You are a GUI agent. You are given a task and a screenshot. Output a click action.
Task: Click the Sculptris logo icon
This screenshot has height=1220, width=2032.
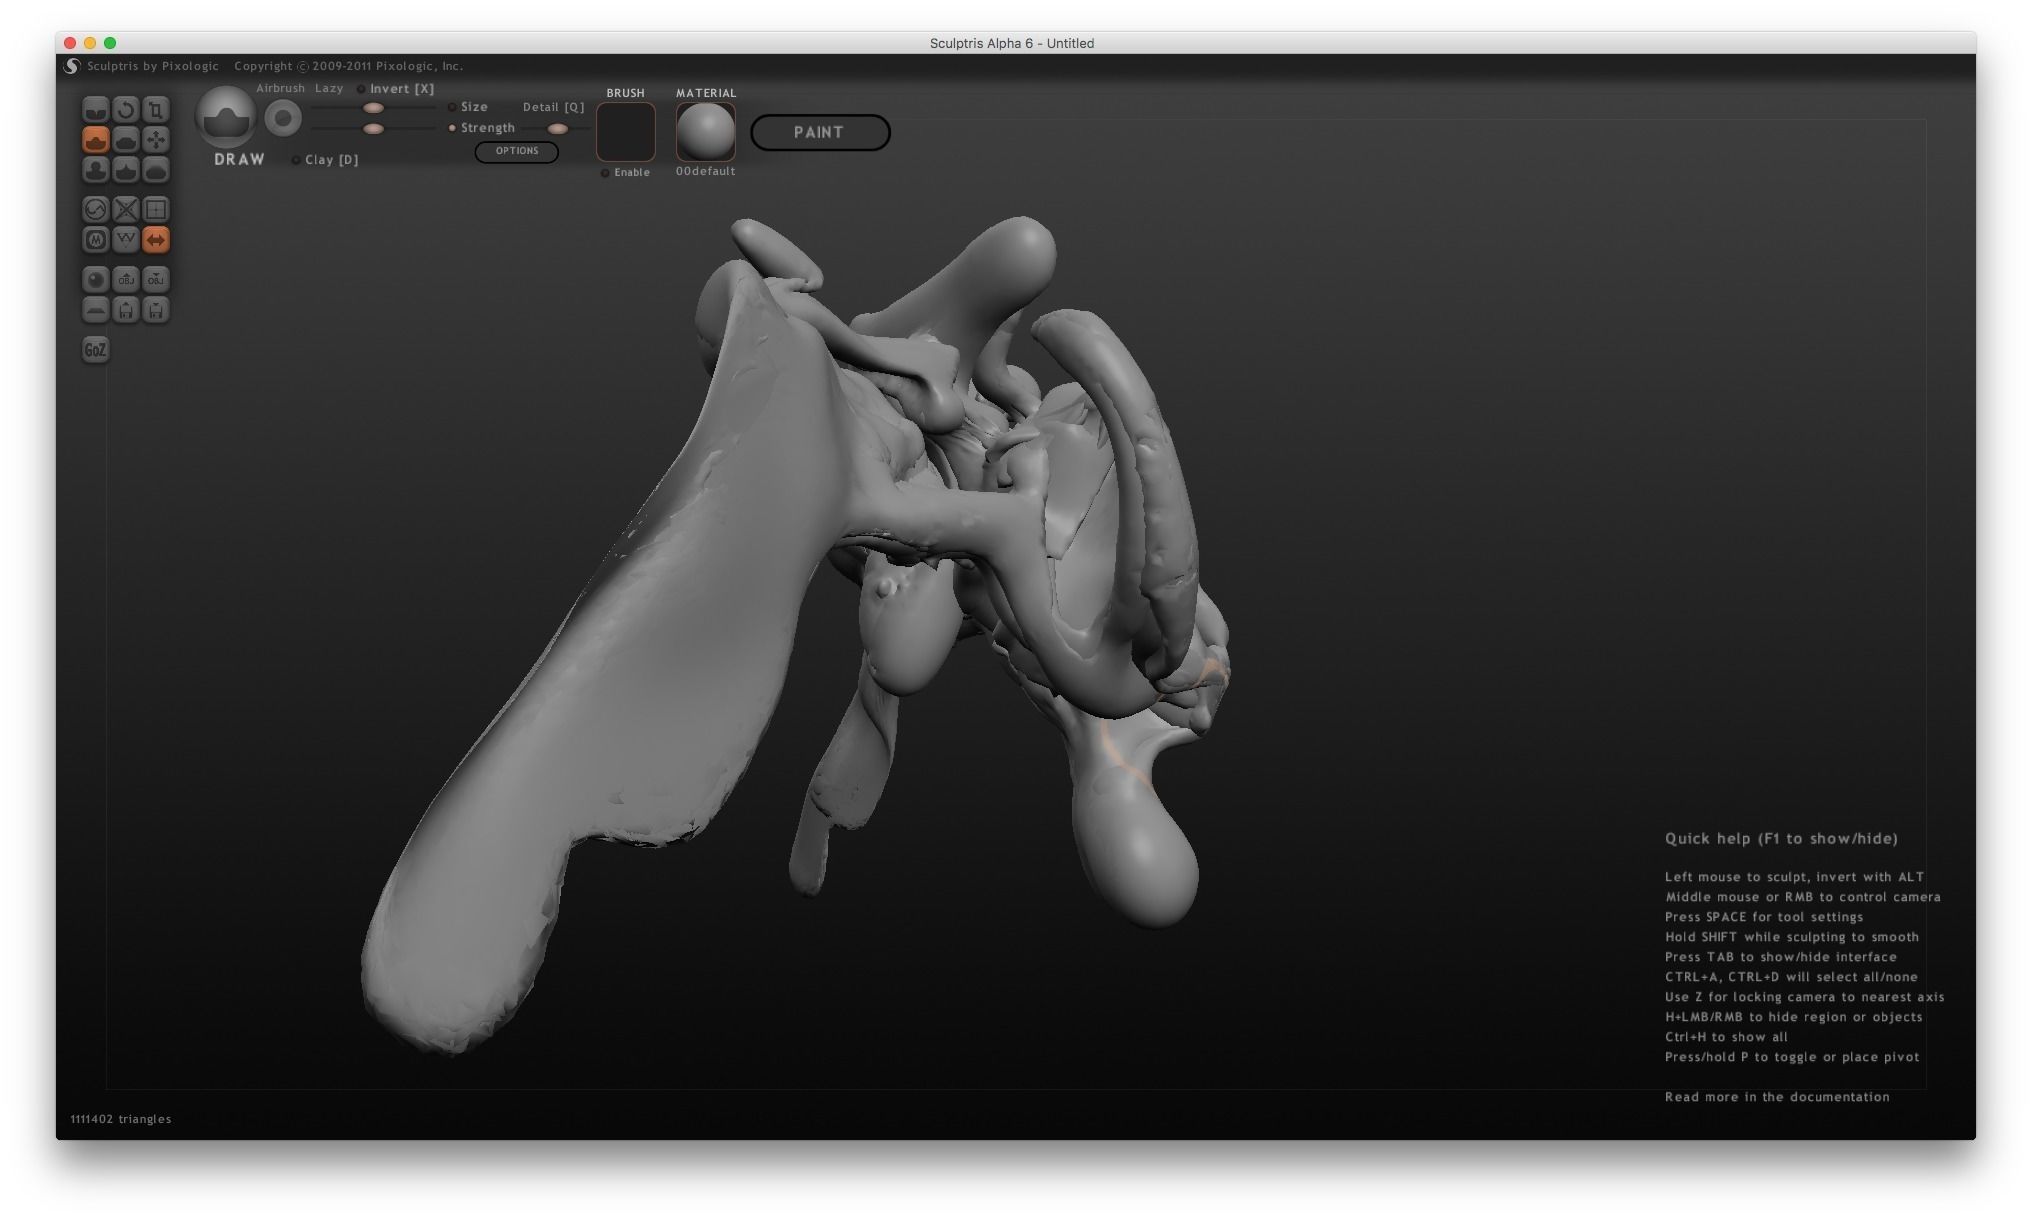[x=72, y=66]
